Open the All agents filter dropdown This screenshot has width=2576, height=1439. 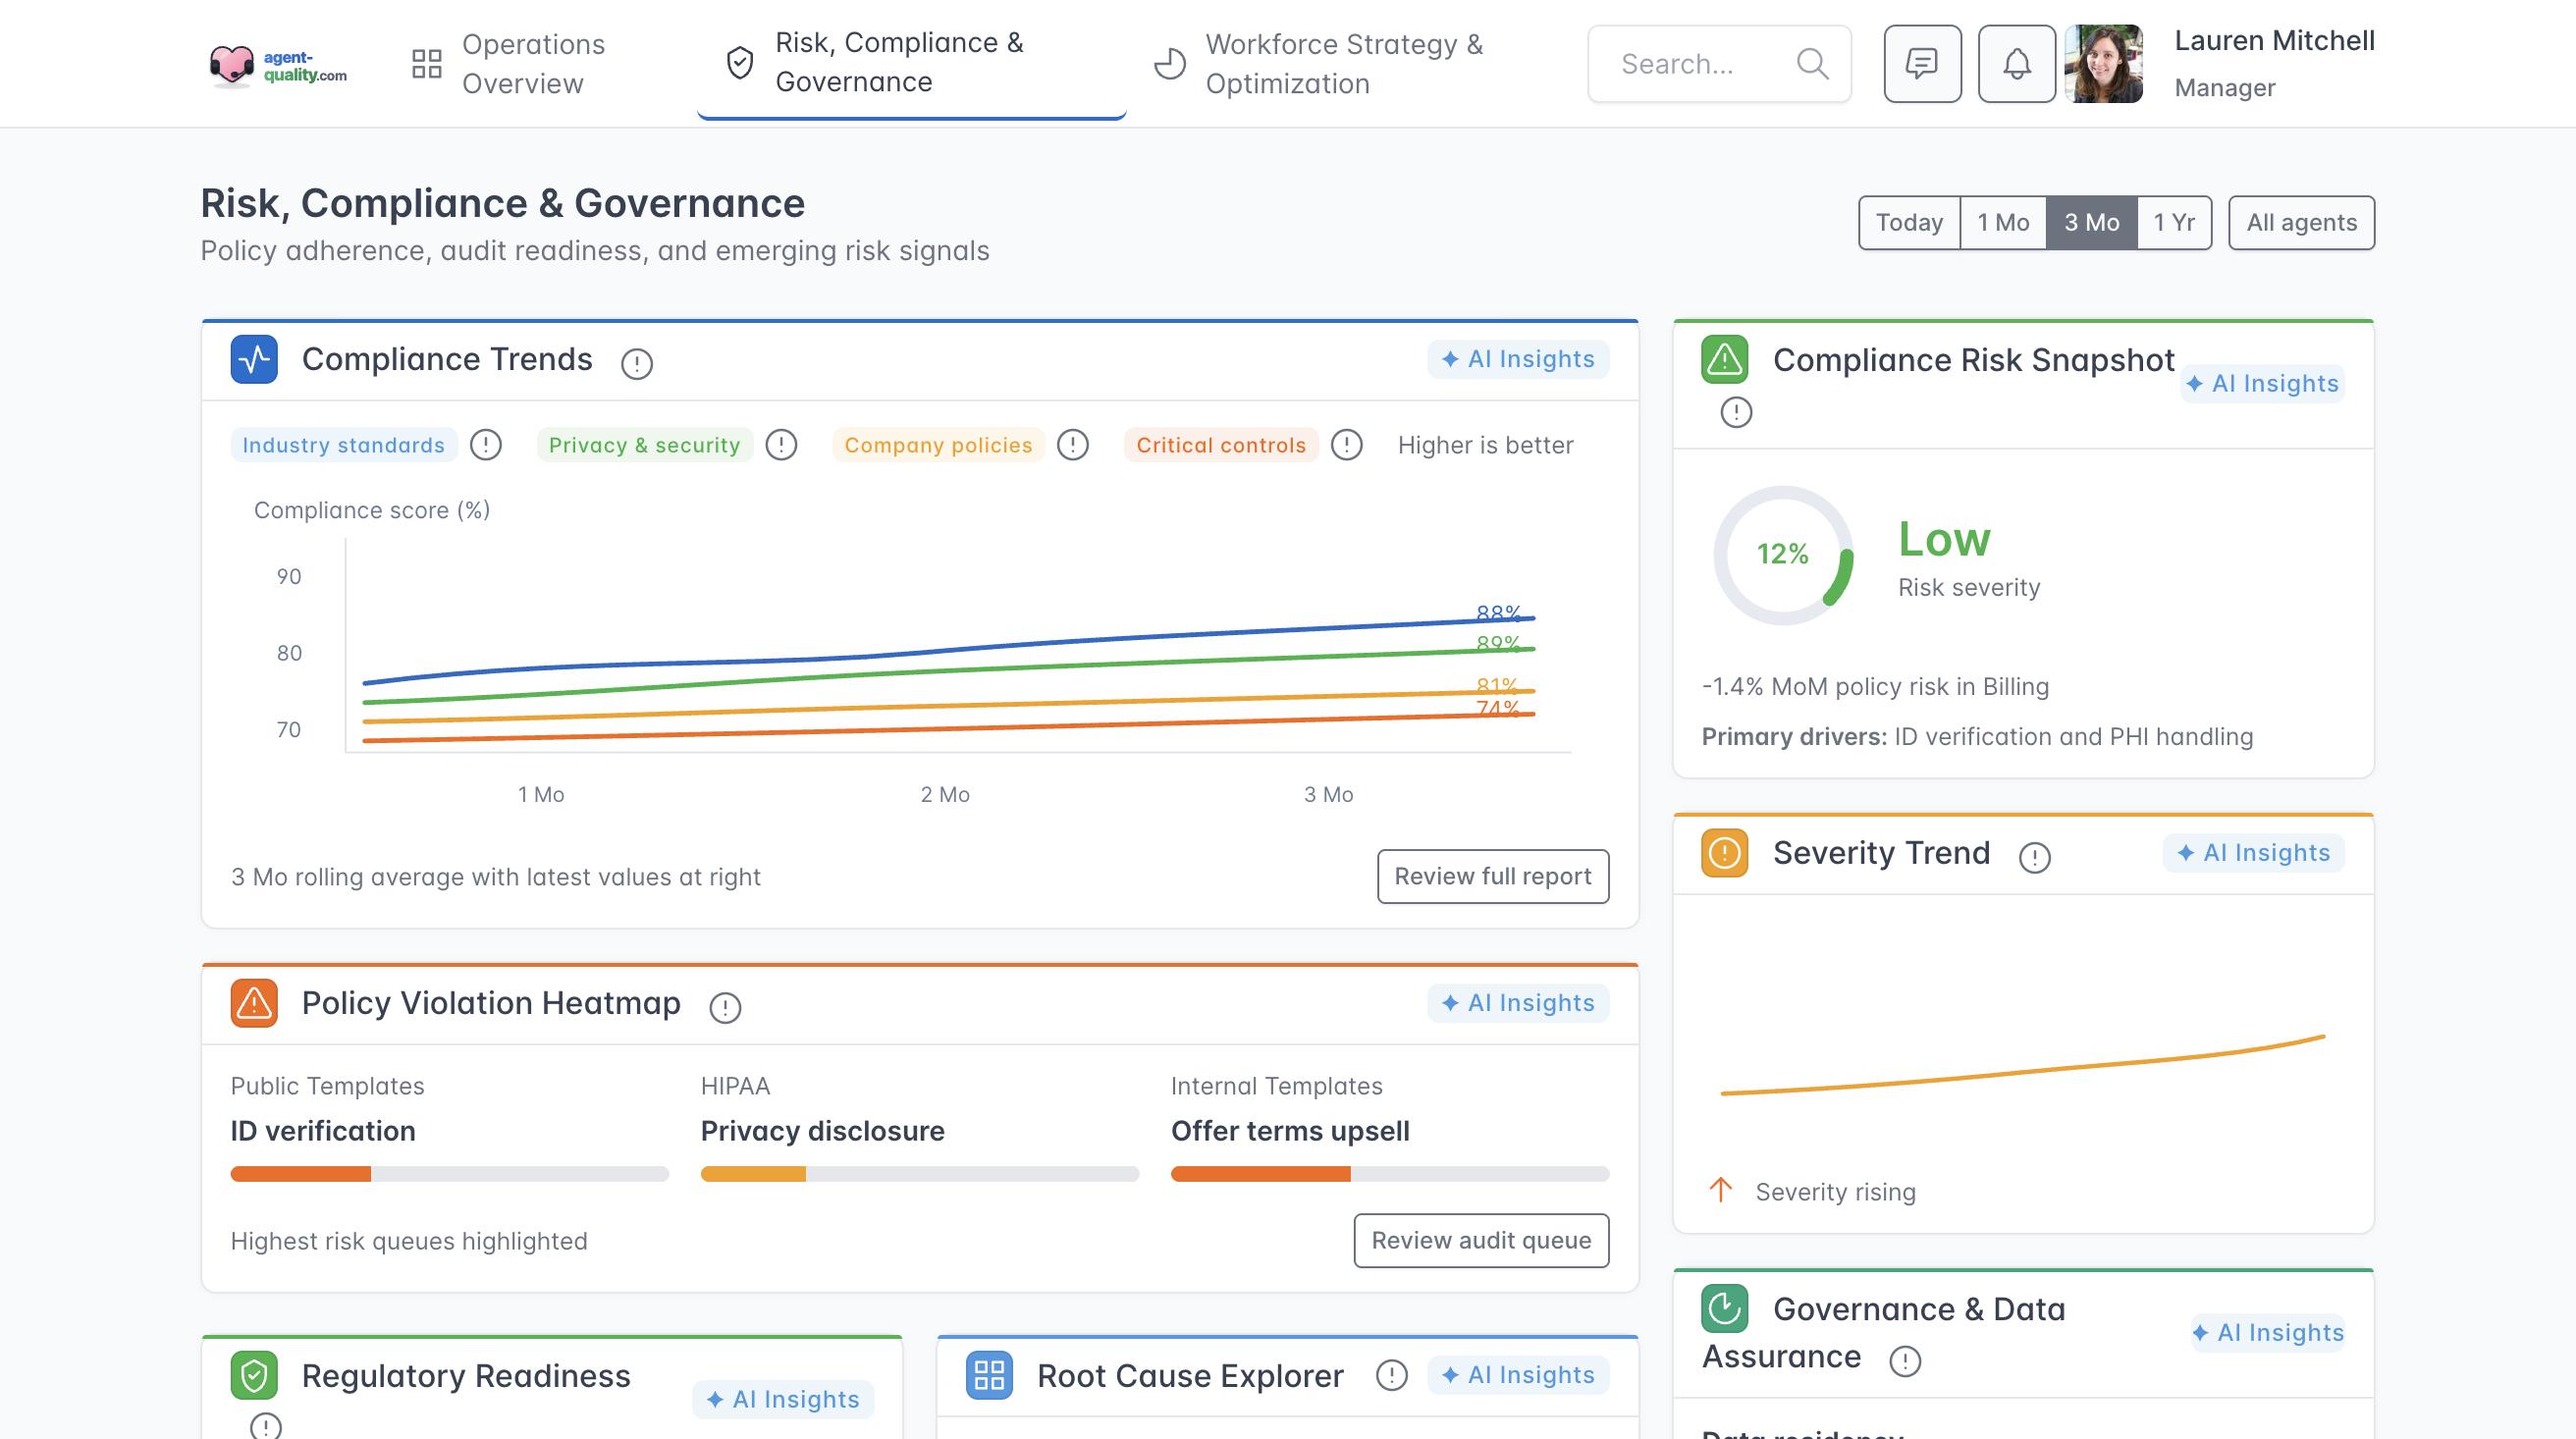(x=2300, y=222)
